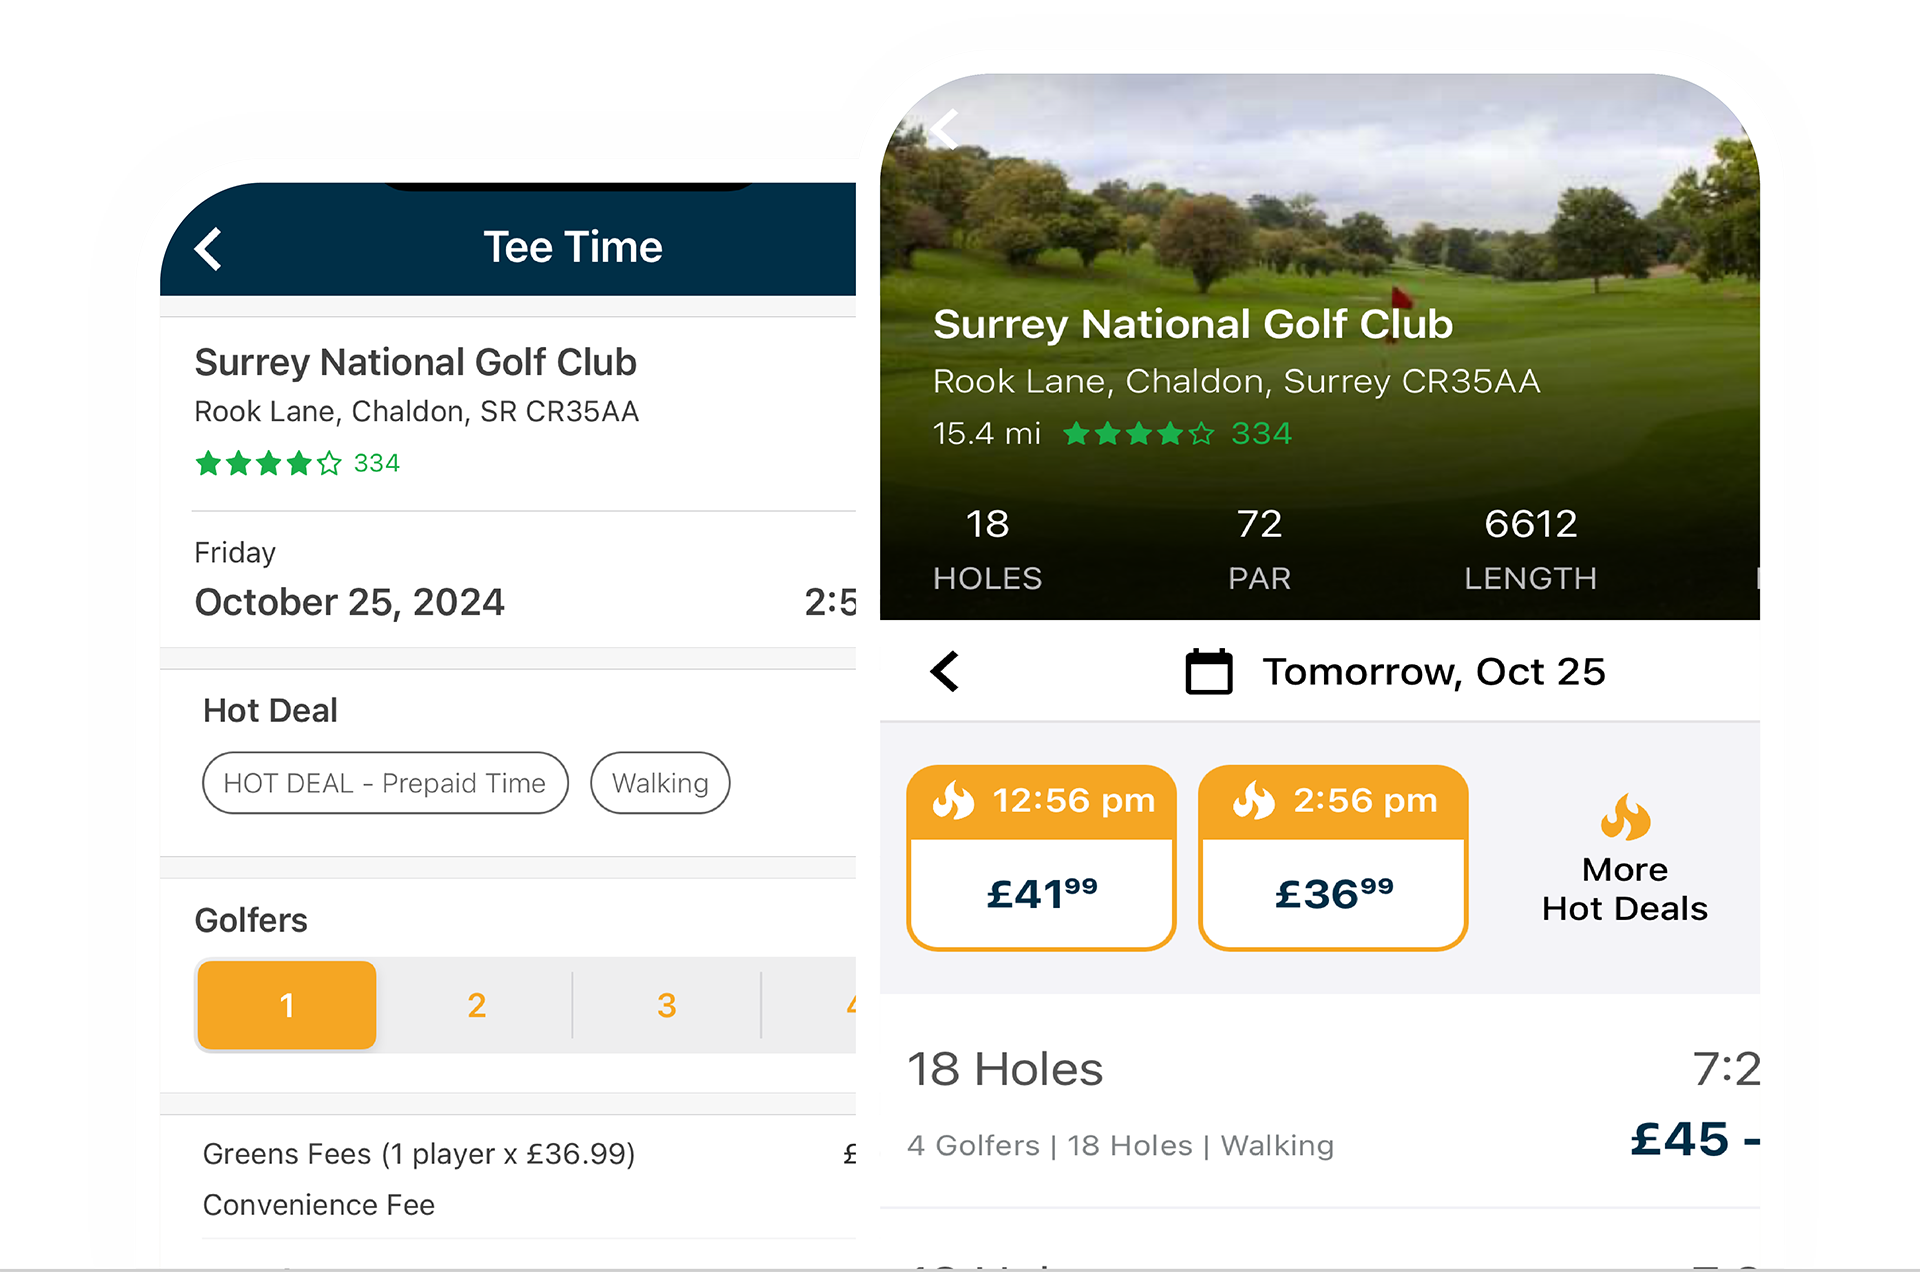Select the £41.99 price for 12:56 pm
The height and width of the screenshot is (1272, 1920).
tap(1041, 893)
